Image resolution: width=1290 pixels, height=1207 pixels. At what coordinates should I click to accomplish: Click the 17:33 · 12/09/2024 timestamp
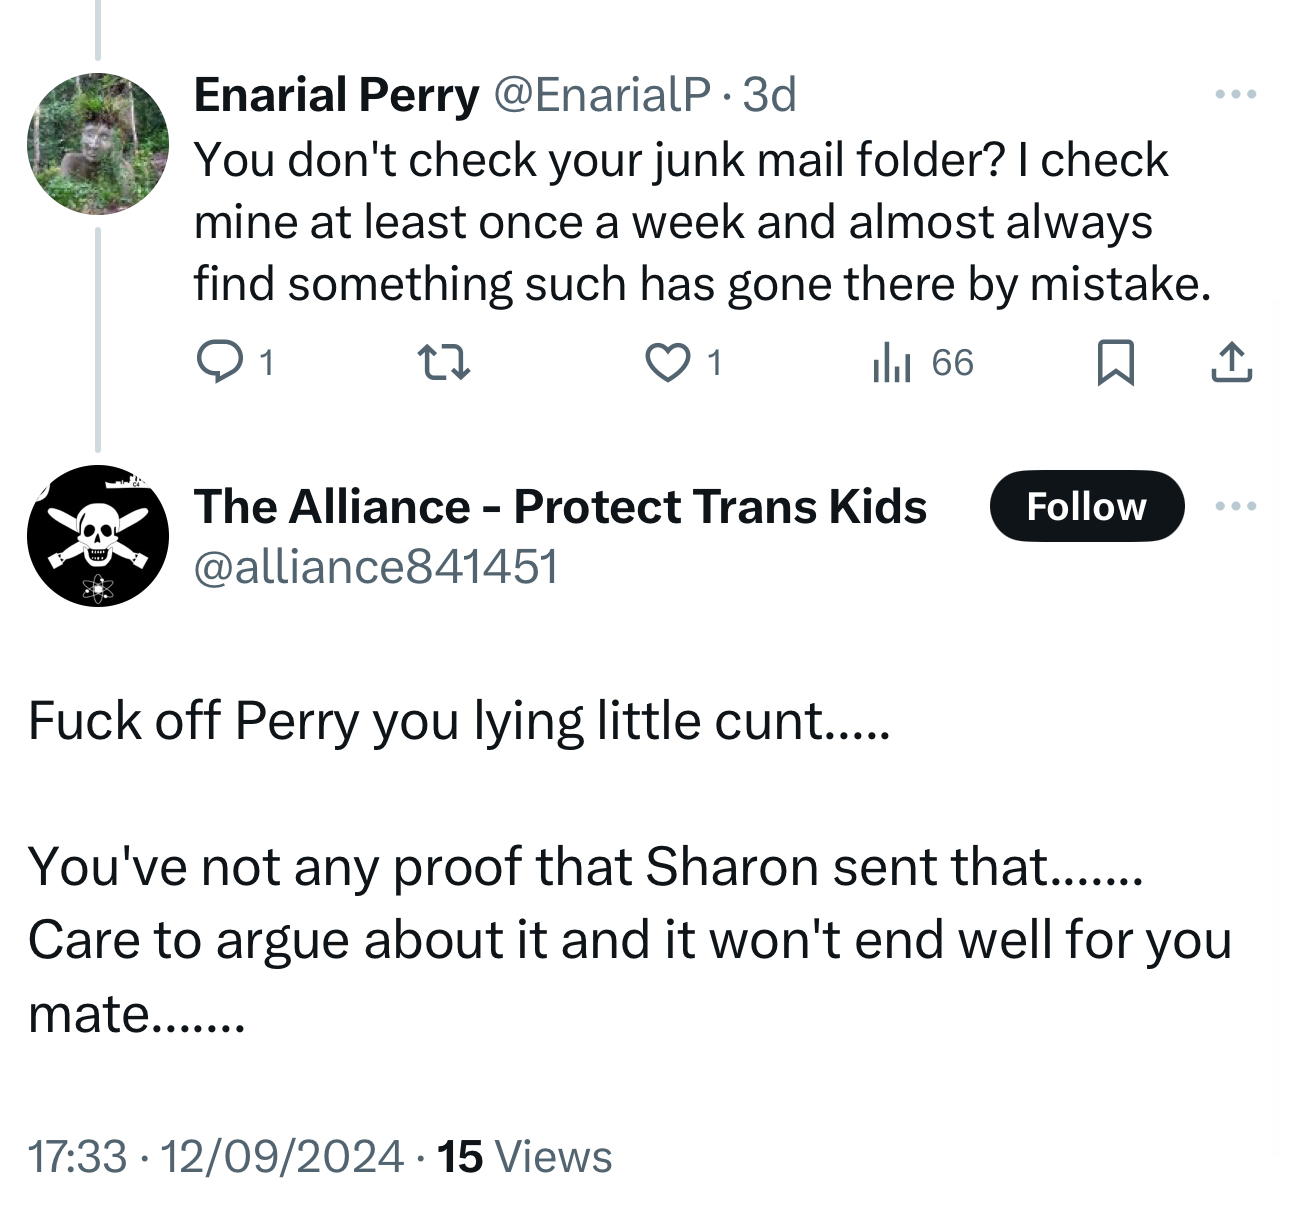click(x=216, y=1157)
